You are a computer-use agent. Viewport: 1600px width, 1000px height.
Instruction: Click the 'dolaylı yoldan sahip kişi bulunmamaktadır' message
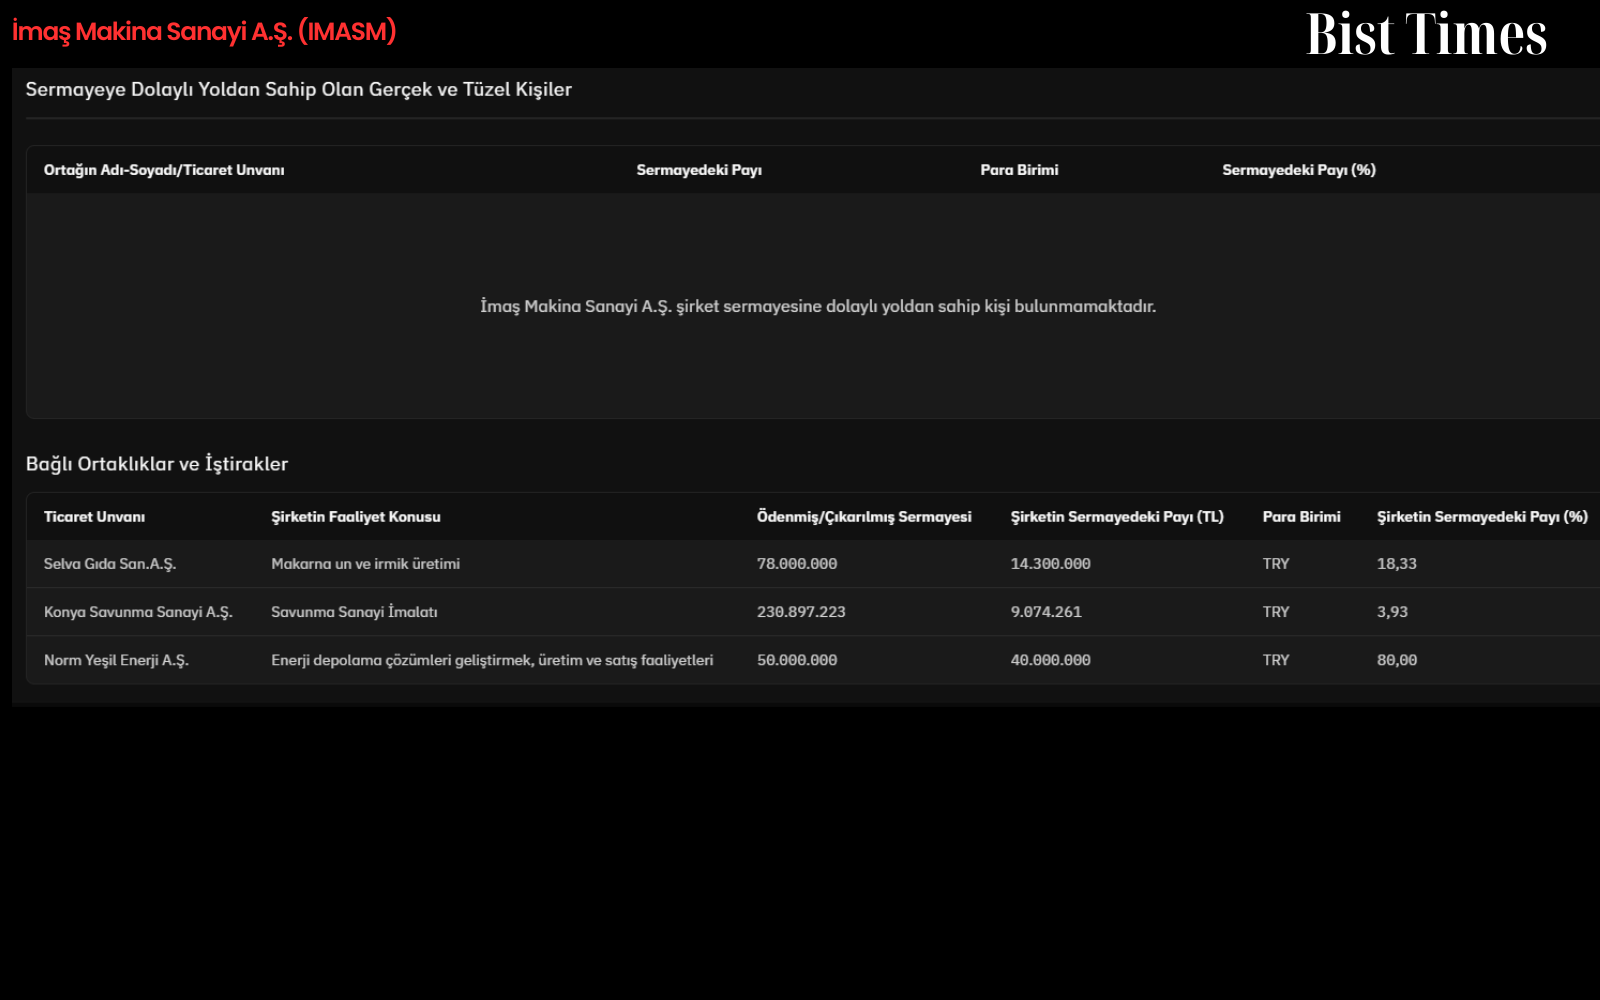[818, 306]
